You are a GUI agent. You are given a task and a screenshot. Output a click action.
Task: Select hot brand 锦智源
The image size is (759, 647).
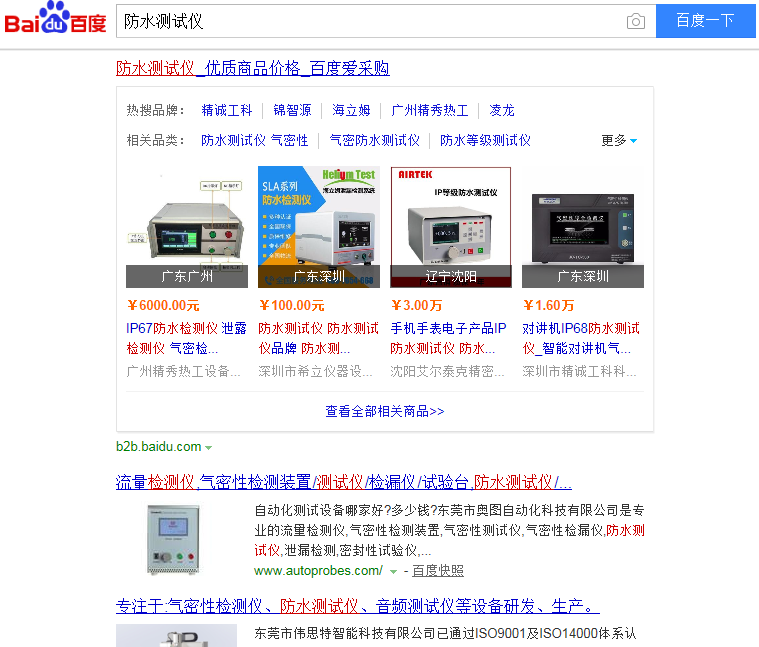[292, 110]
